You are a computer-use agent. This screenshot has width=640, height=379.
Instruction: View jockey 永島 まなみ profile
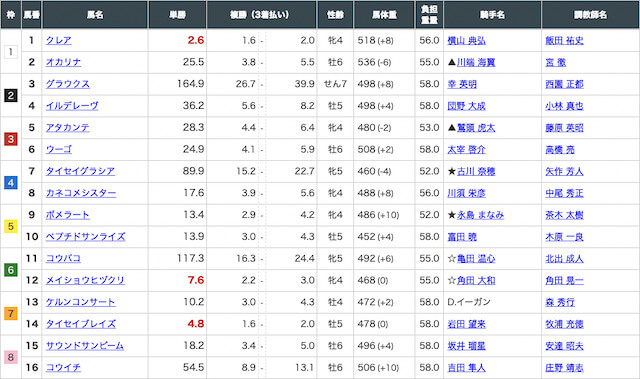480,215
